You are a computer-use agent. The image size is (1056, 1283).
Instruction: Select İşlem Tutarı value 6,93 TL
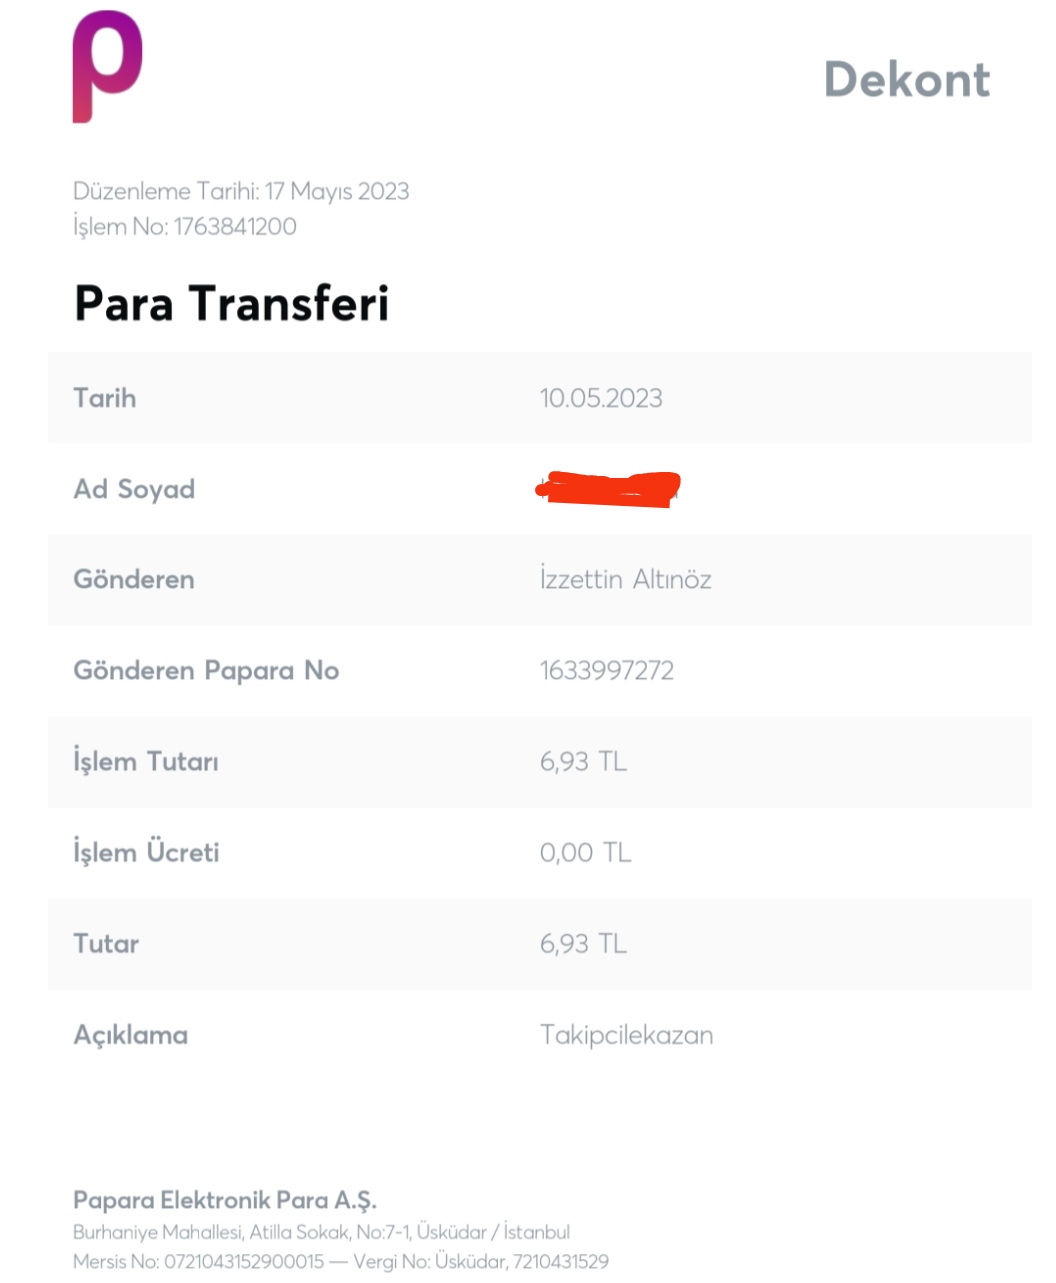583,761
